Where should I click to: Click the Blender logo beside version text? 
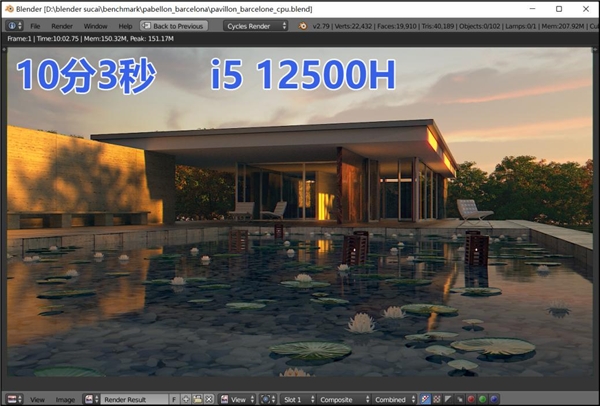coord(302,26)
